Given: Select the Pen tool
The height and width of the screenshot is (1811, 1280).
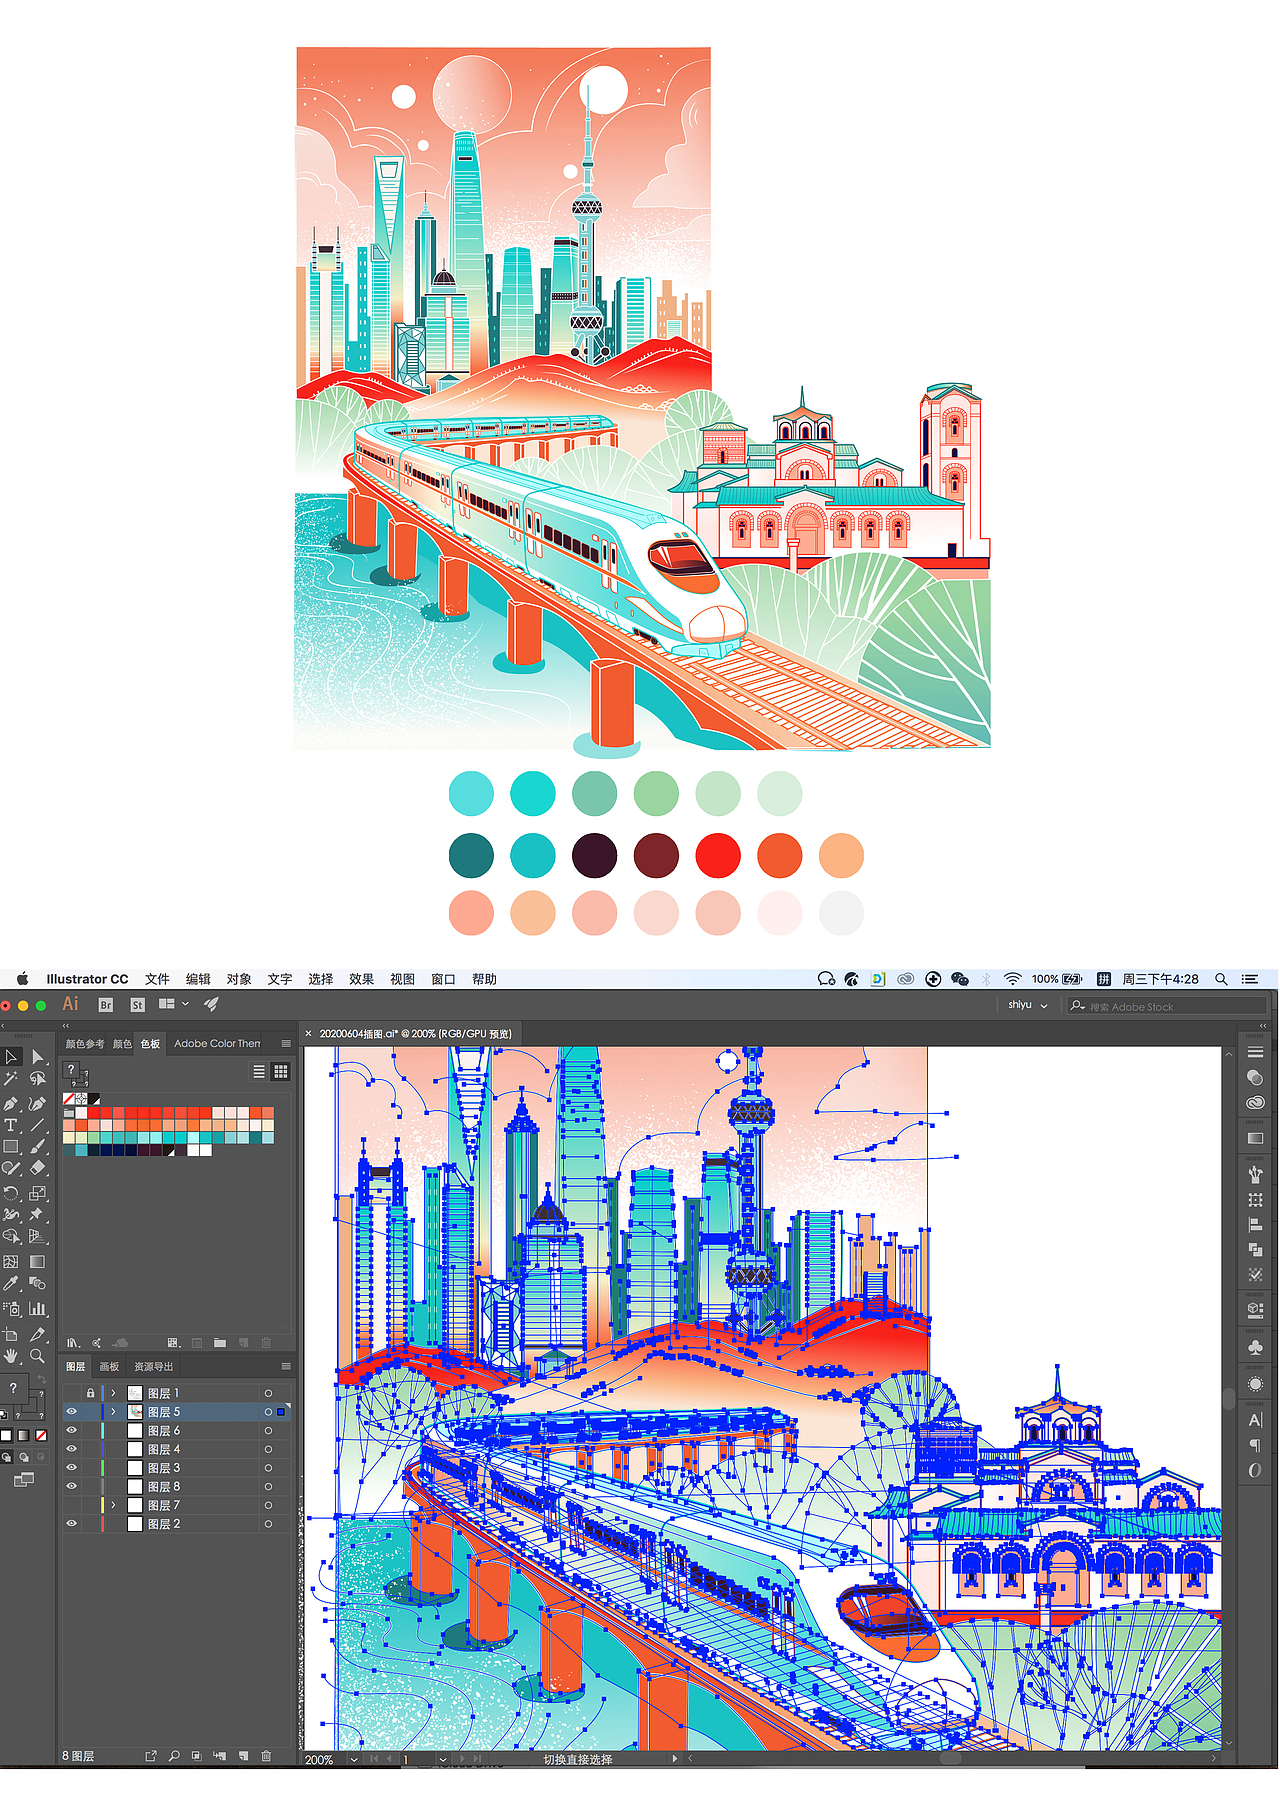Looking at the screenshot, I should tap(11, 1104).
